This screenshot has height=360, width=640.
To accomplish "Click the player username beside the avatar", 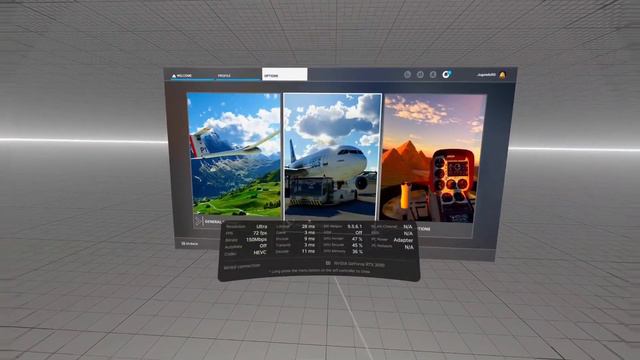I will 486,75.
